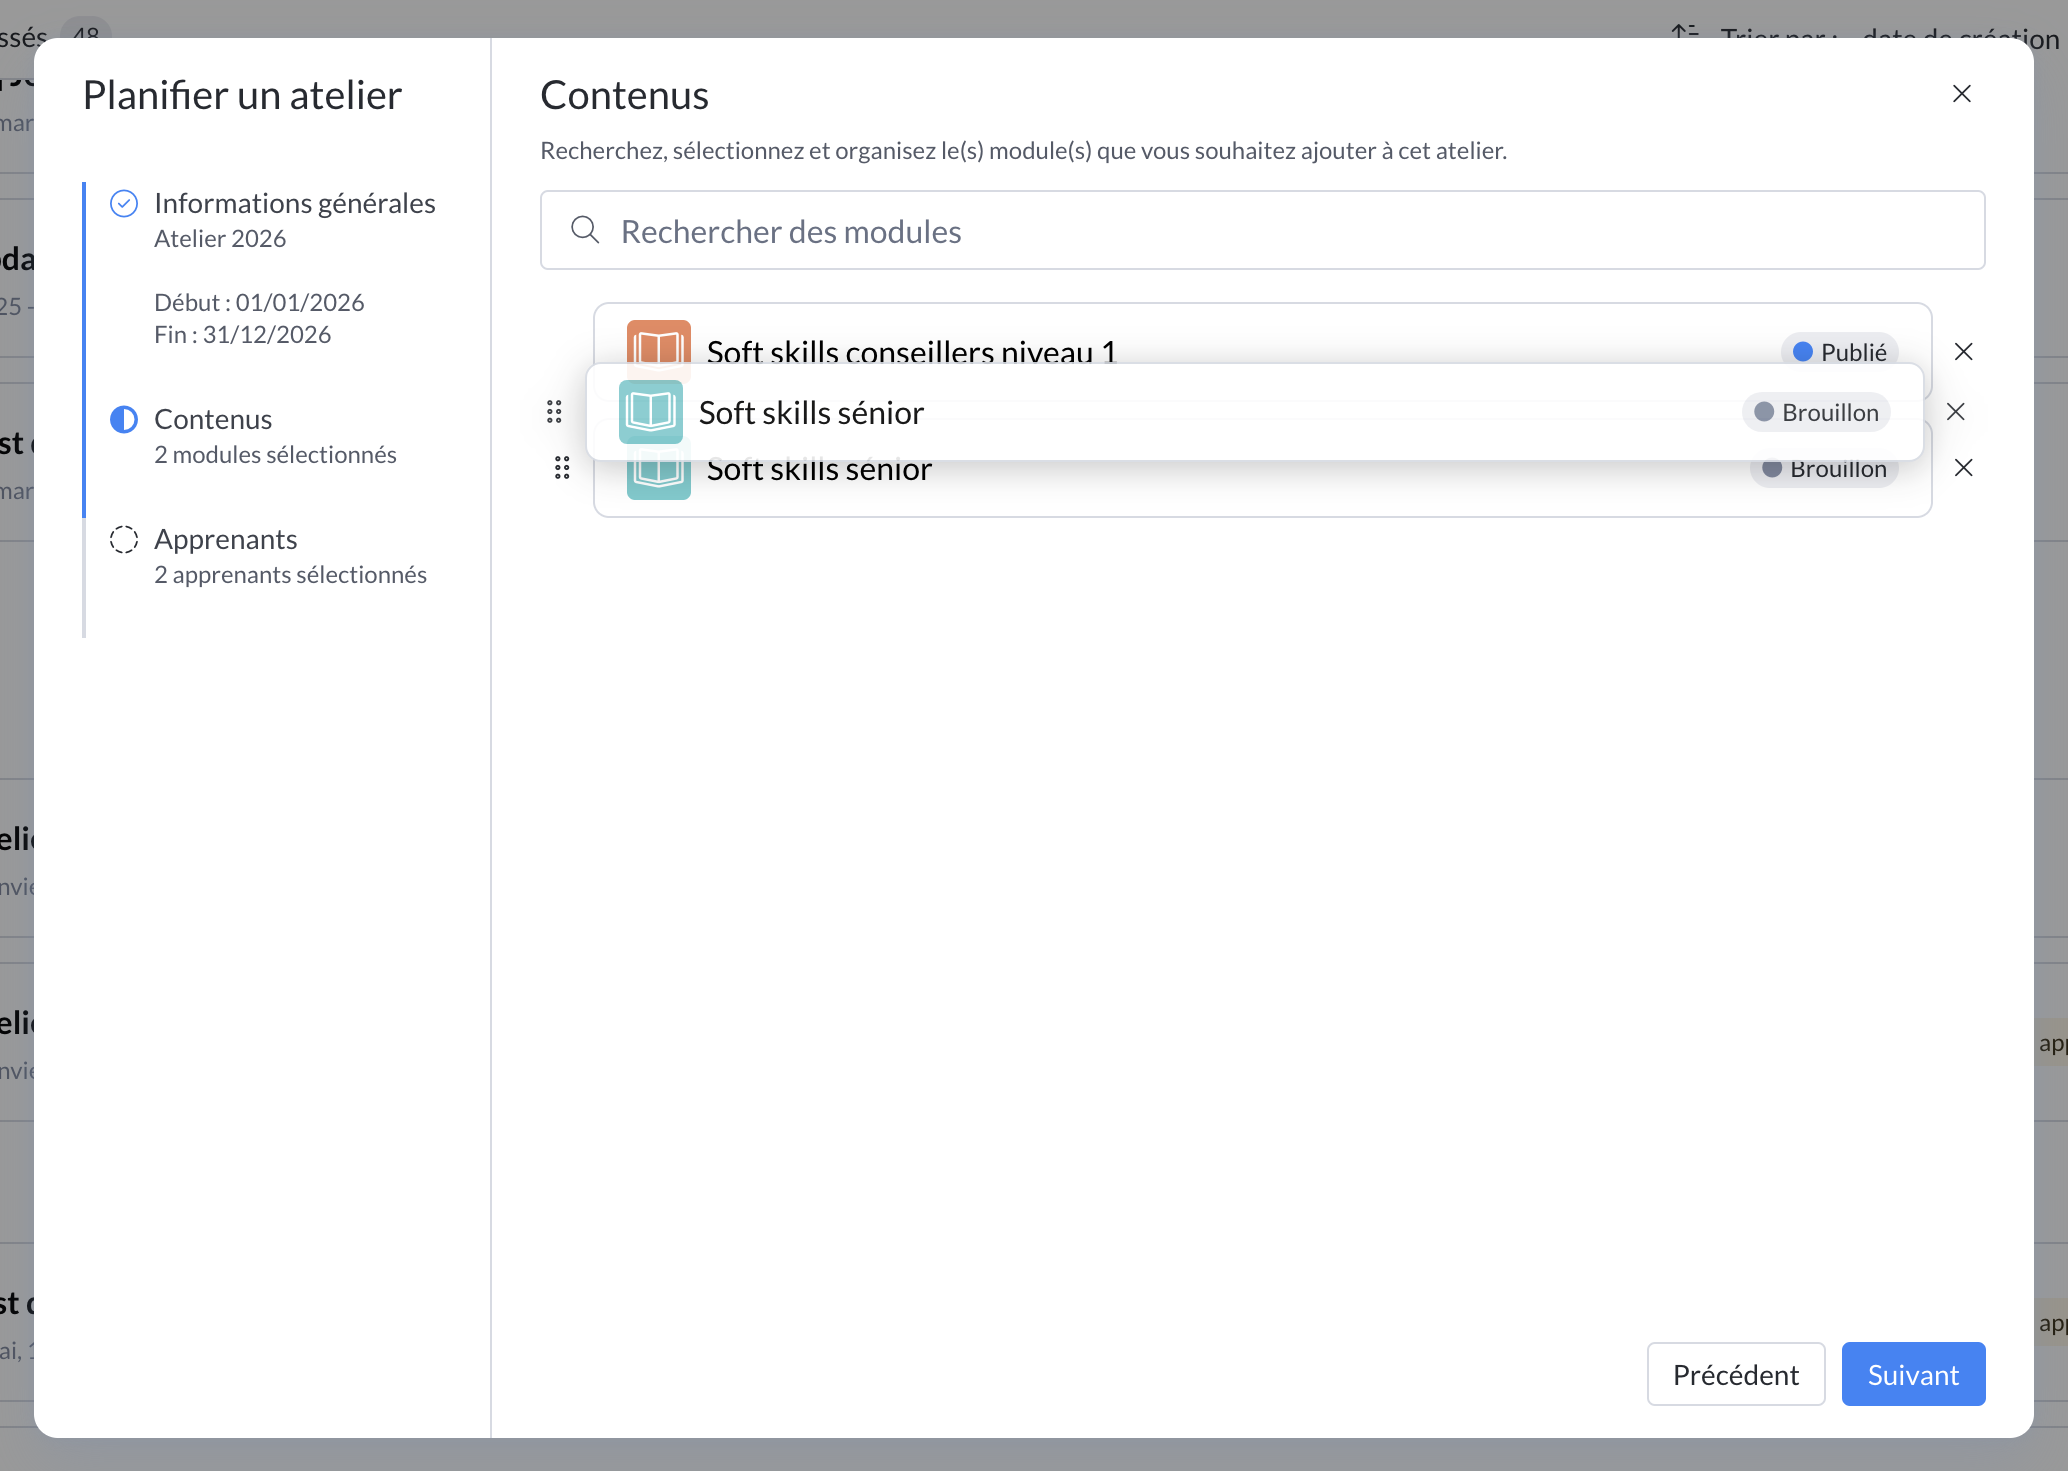Open the Apprenants step

226,540
